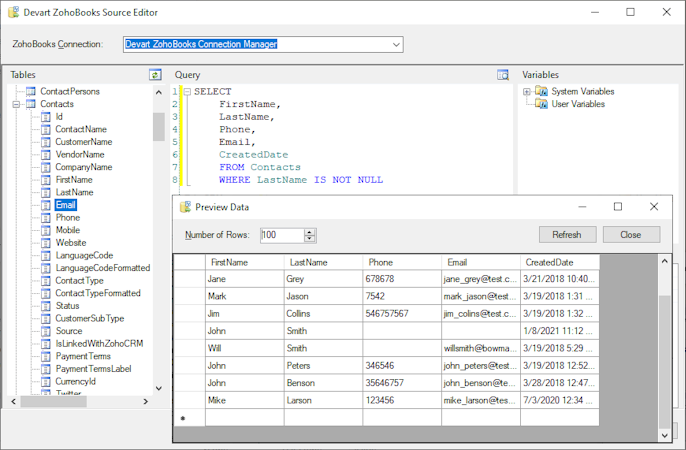Screen dimensions: 686x450
Task: Expand the System Variables node
Action: (527, 92)
